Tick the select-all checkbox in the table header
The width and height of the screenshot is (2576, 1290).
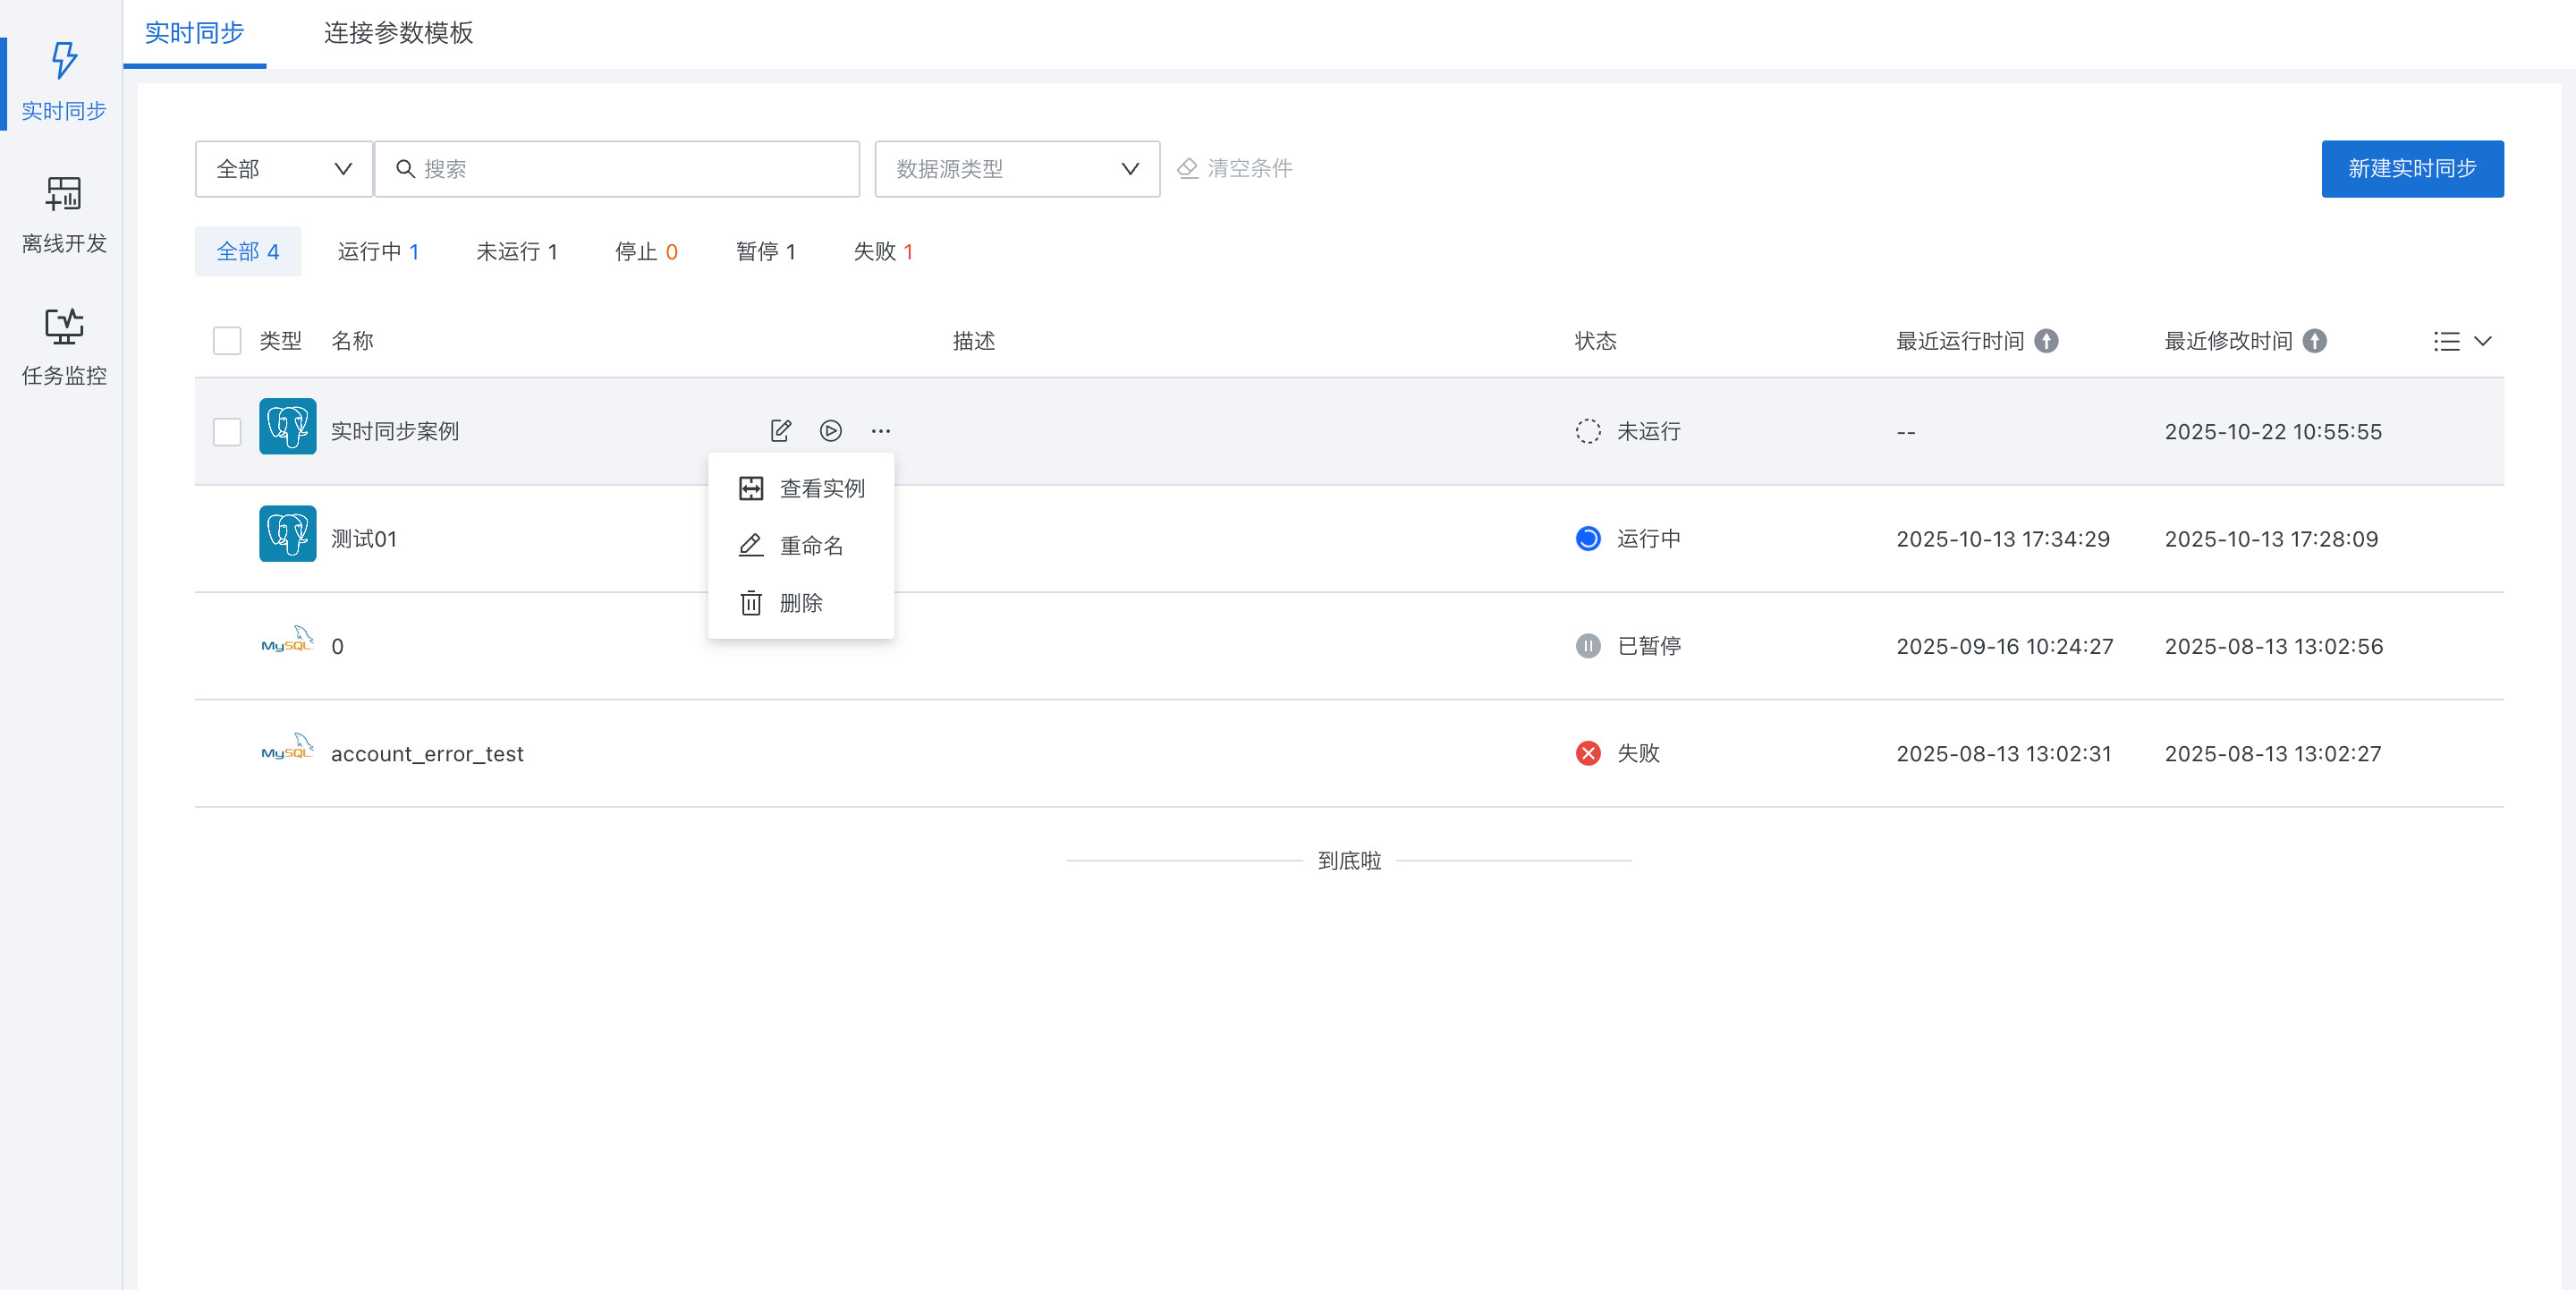[x=227, y=341]
